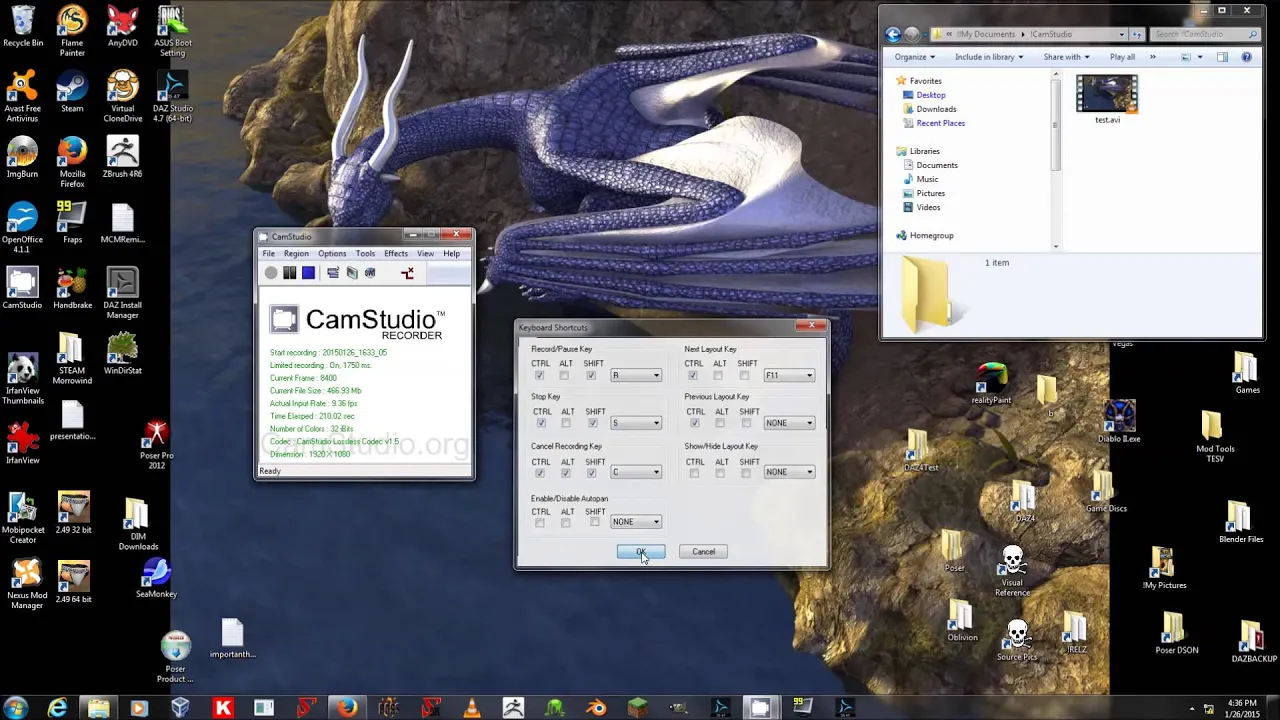Select the Virtual CloneDrive desktop icon
The height and width of the screenshot is (720, 1280).
tap(122, 97)
